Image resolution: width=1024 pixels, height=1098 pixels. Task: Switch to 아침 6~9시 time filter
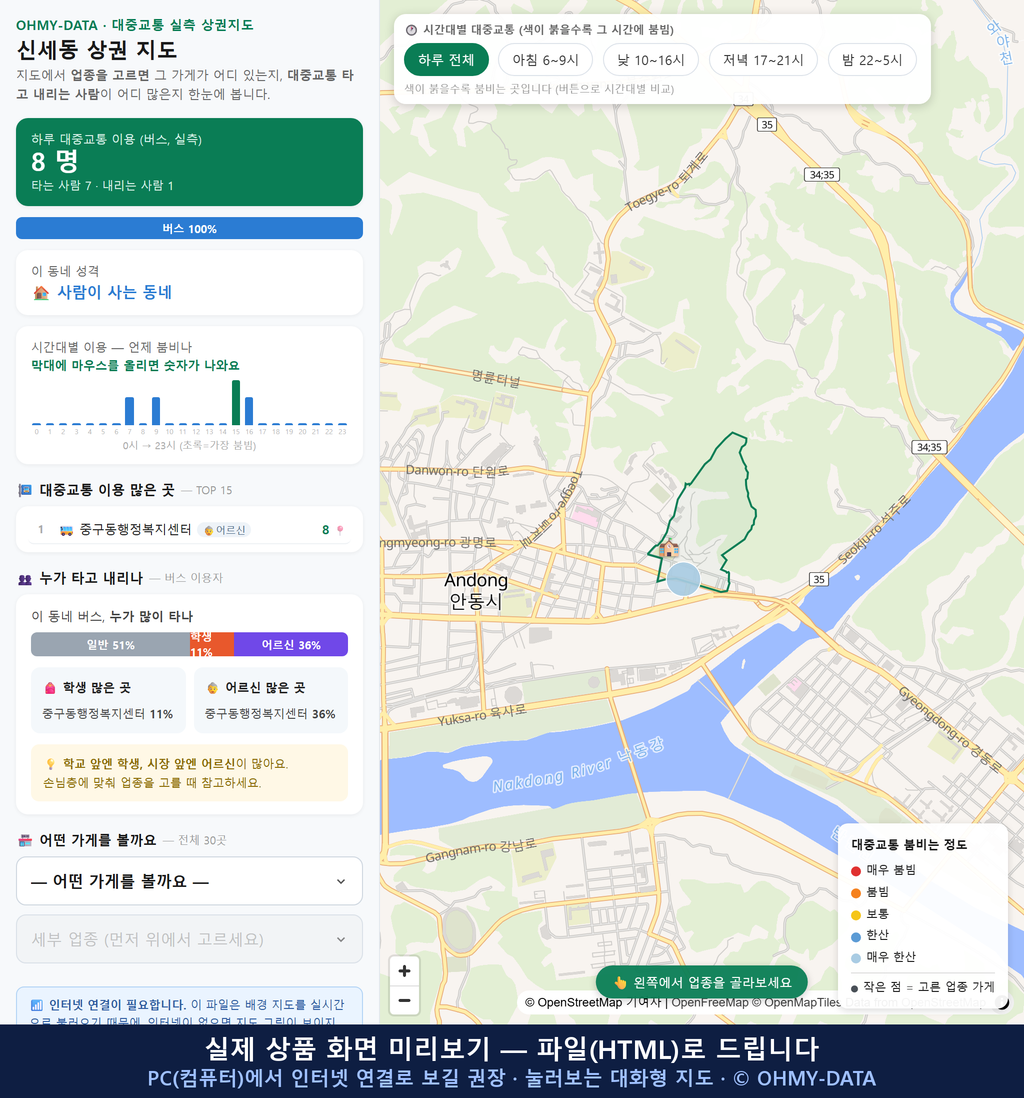point(545,60)
